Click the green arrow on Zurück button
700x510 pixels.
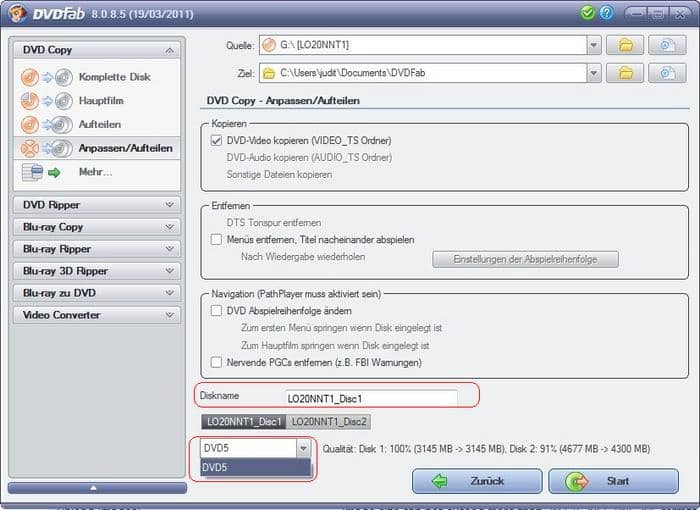coord(440,481)
